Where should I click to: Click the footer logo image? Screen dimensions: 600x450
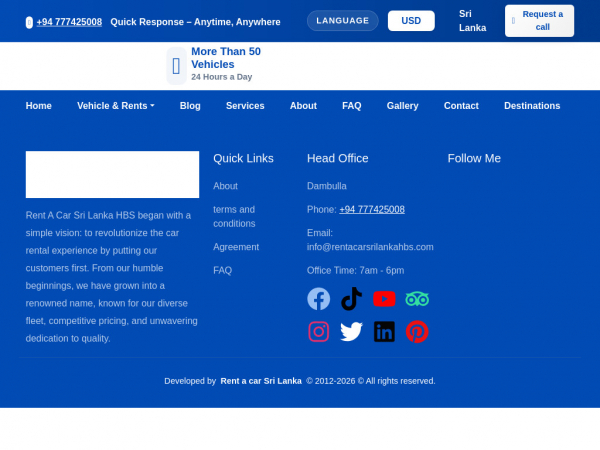click(112, 175)
